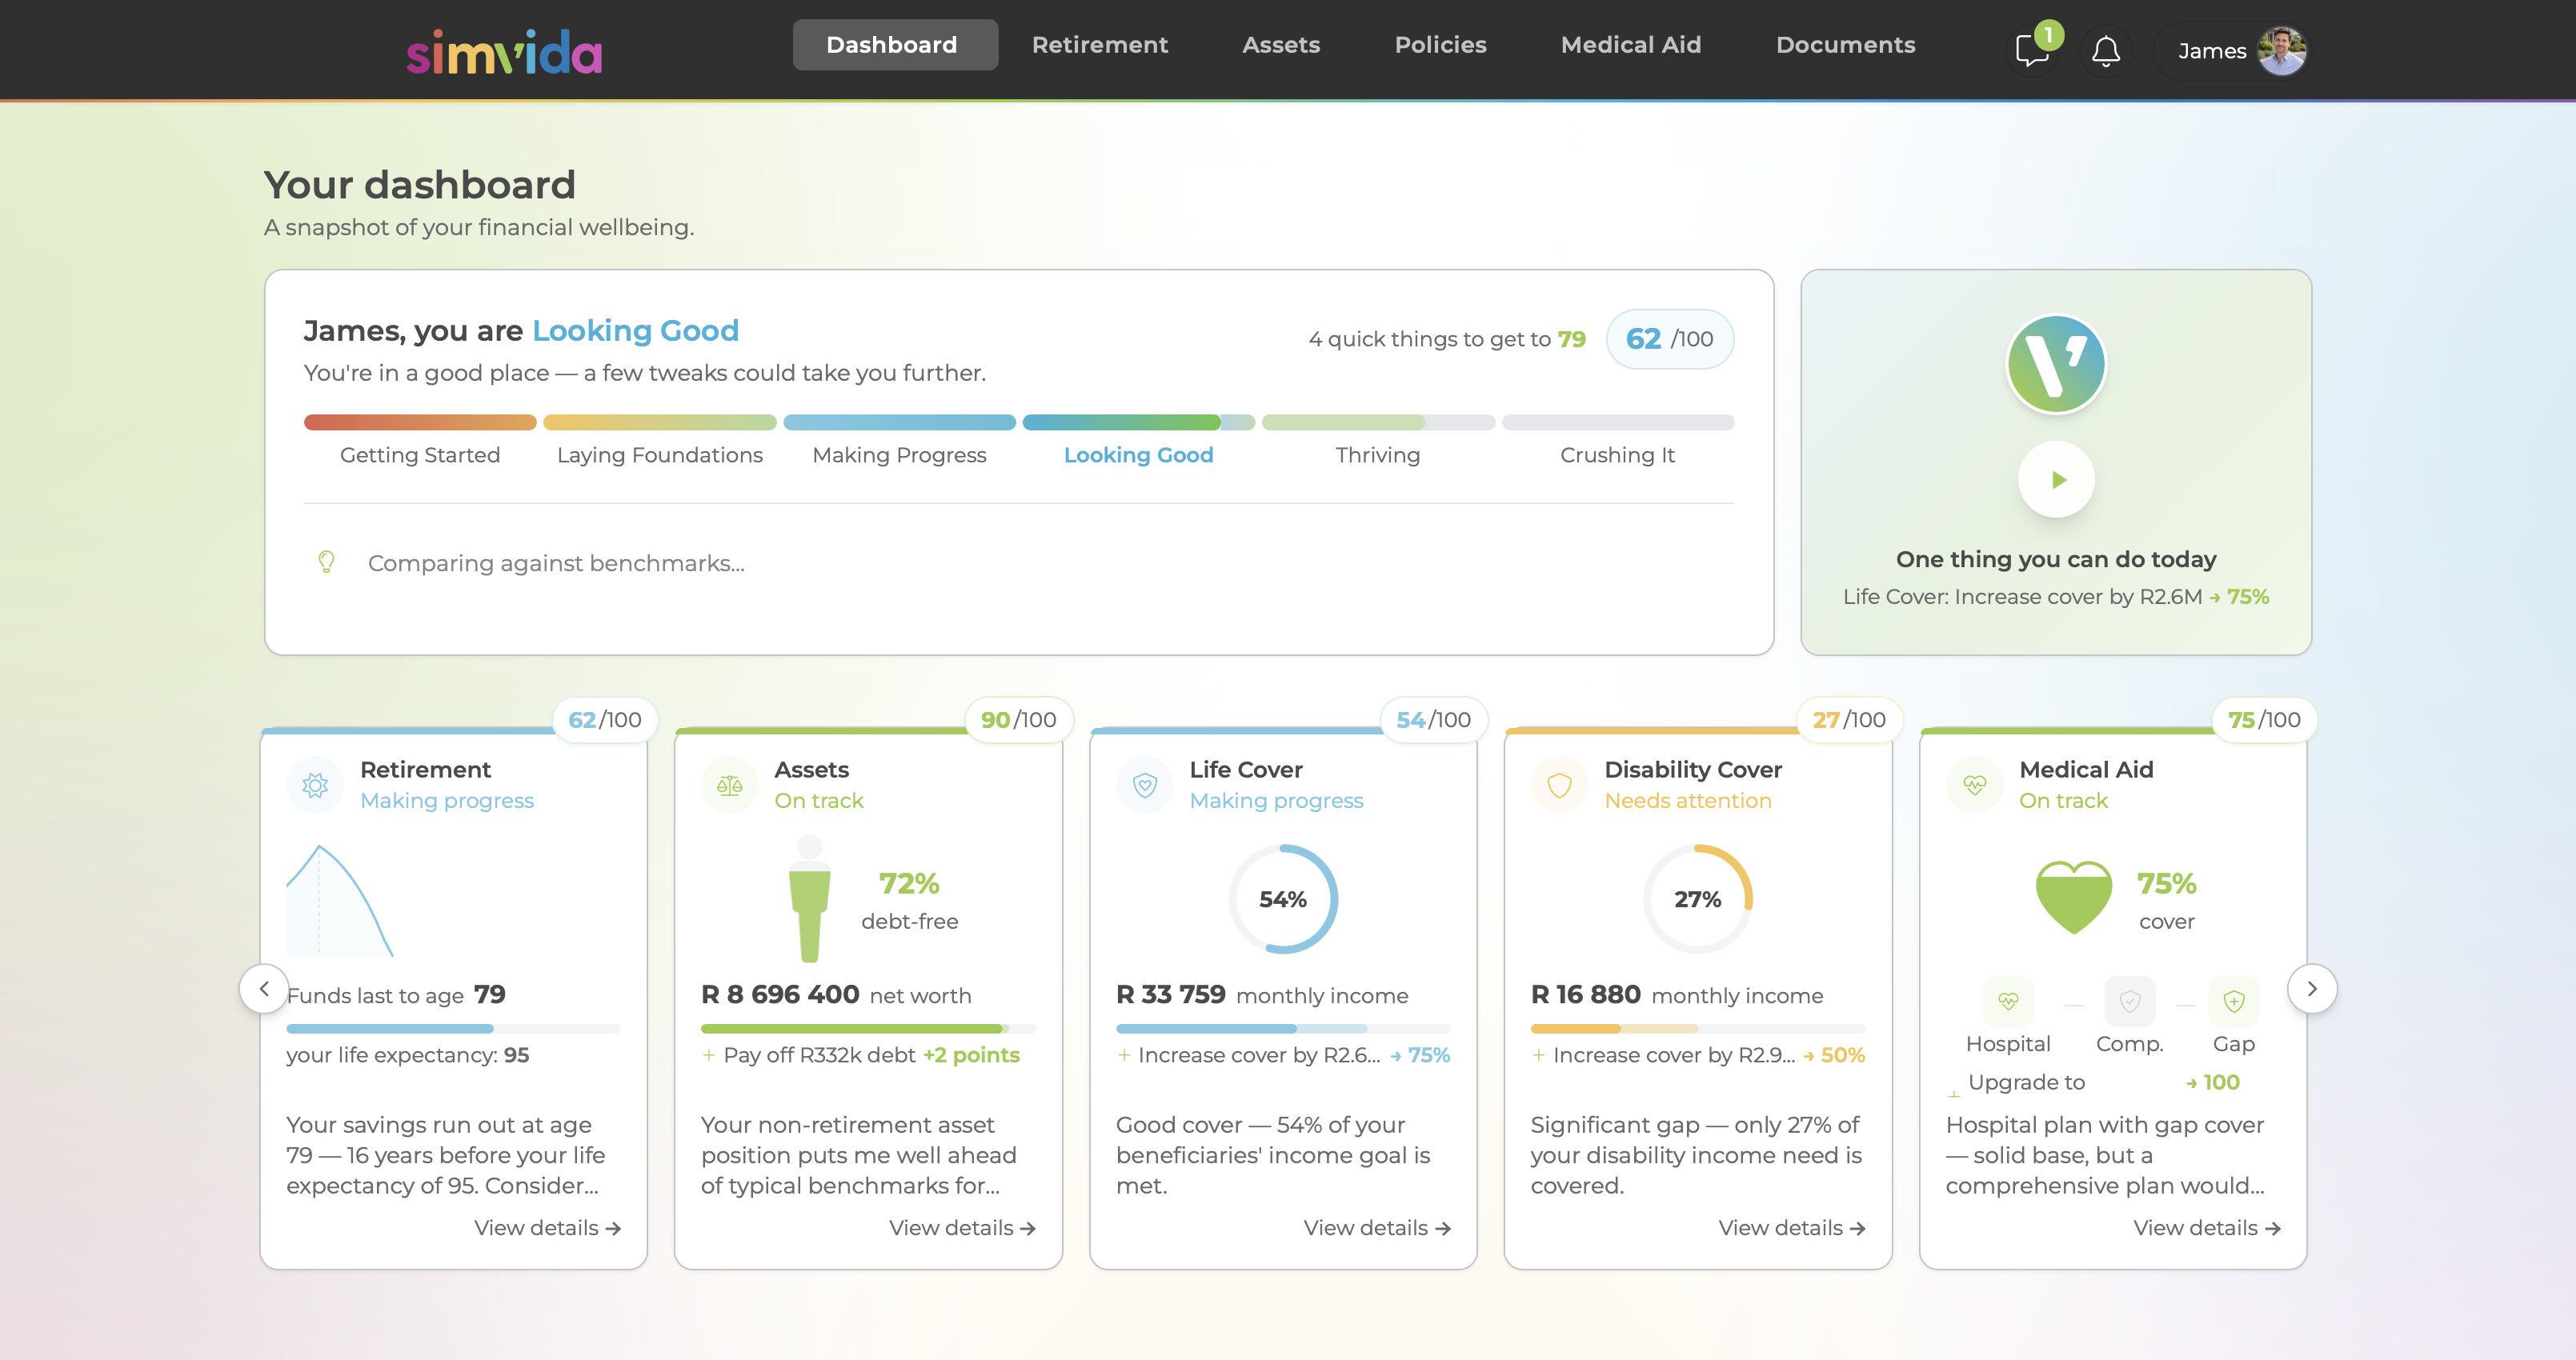2576x1360 pixels.
Task: Open the Documents tab
Action: [x=1845, y=45]
